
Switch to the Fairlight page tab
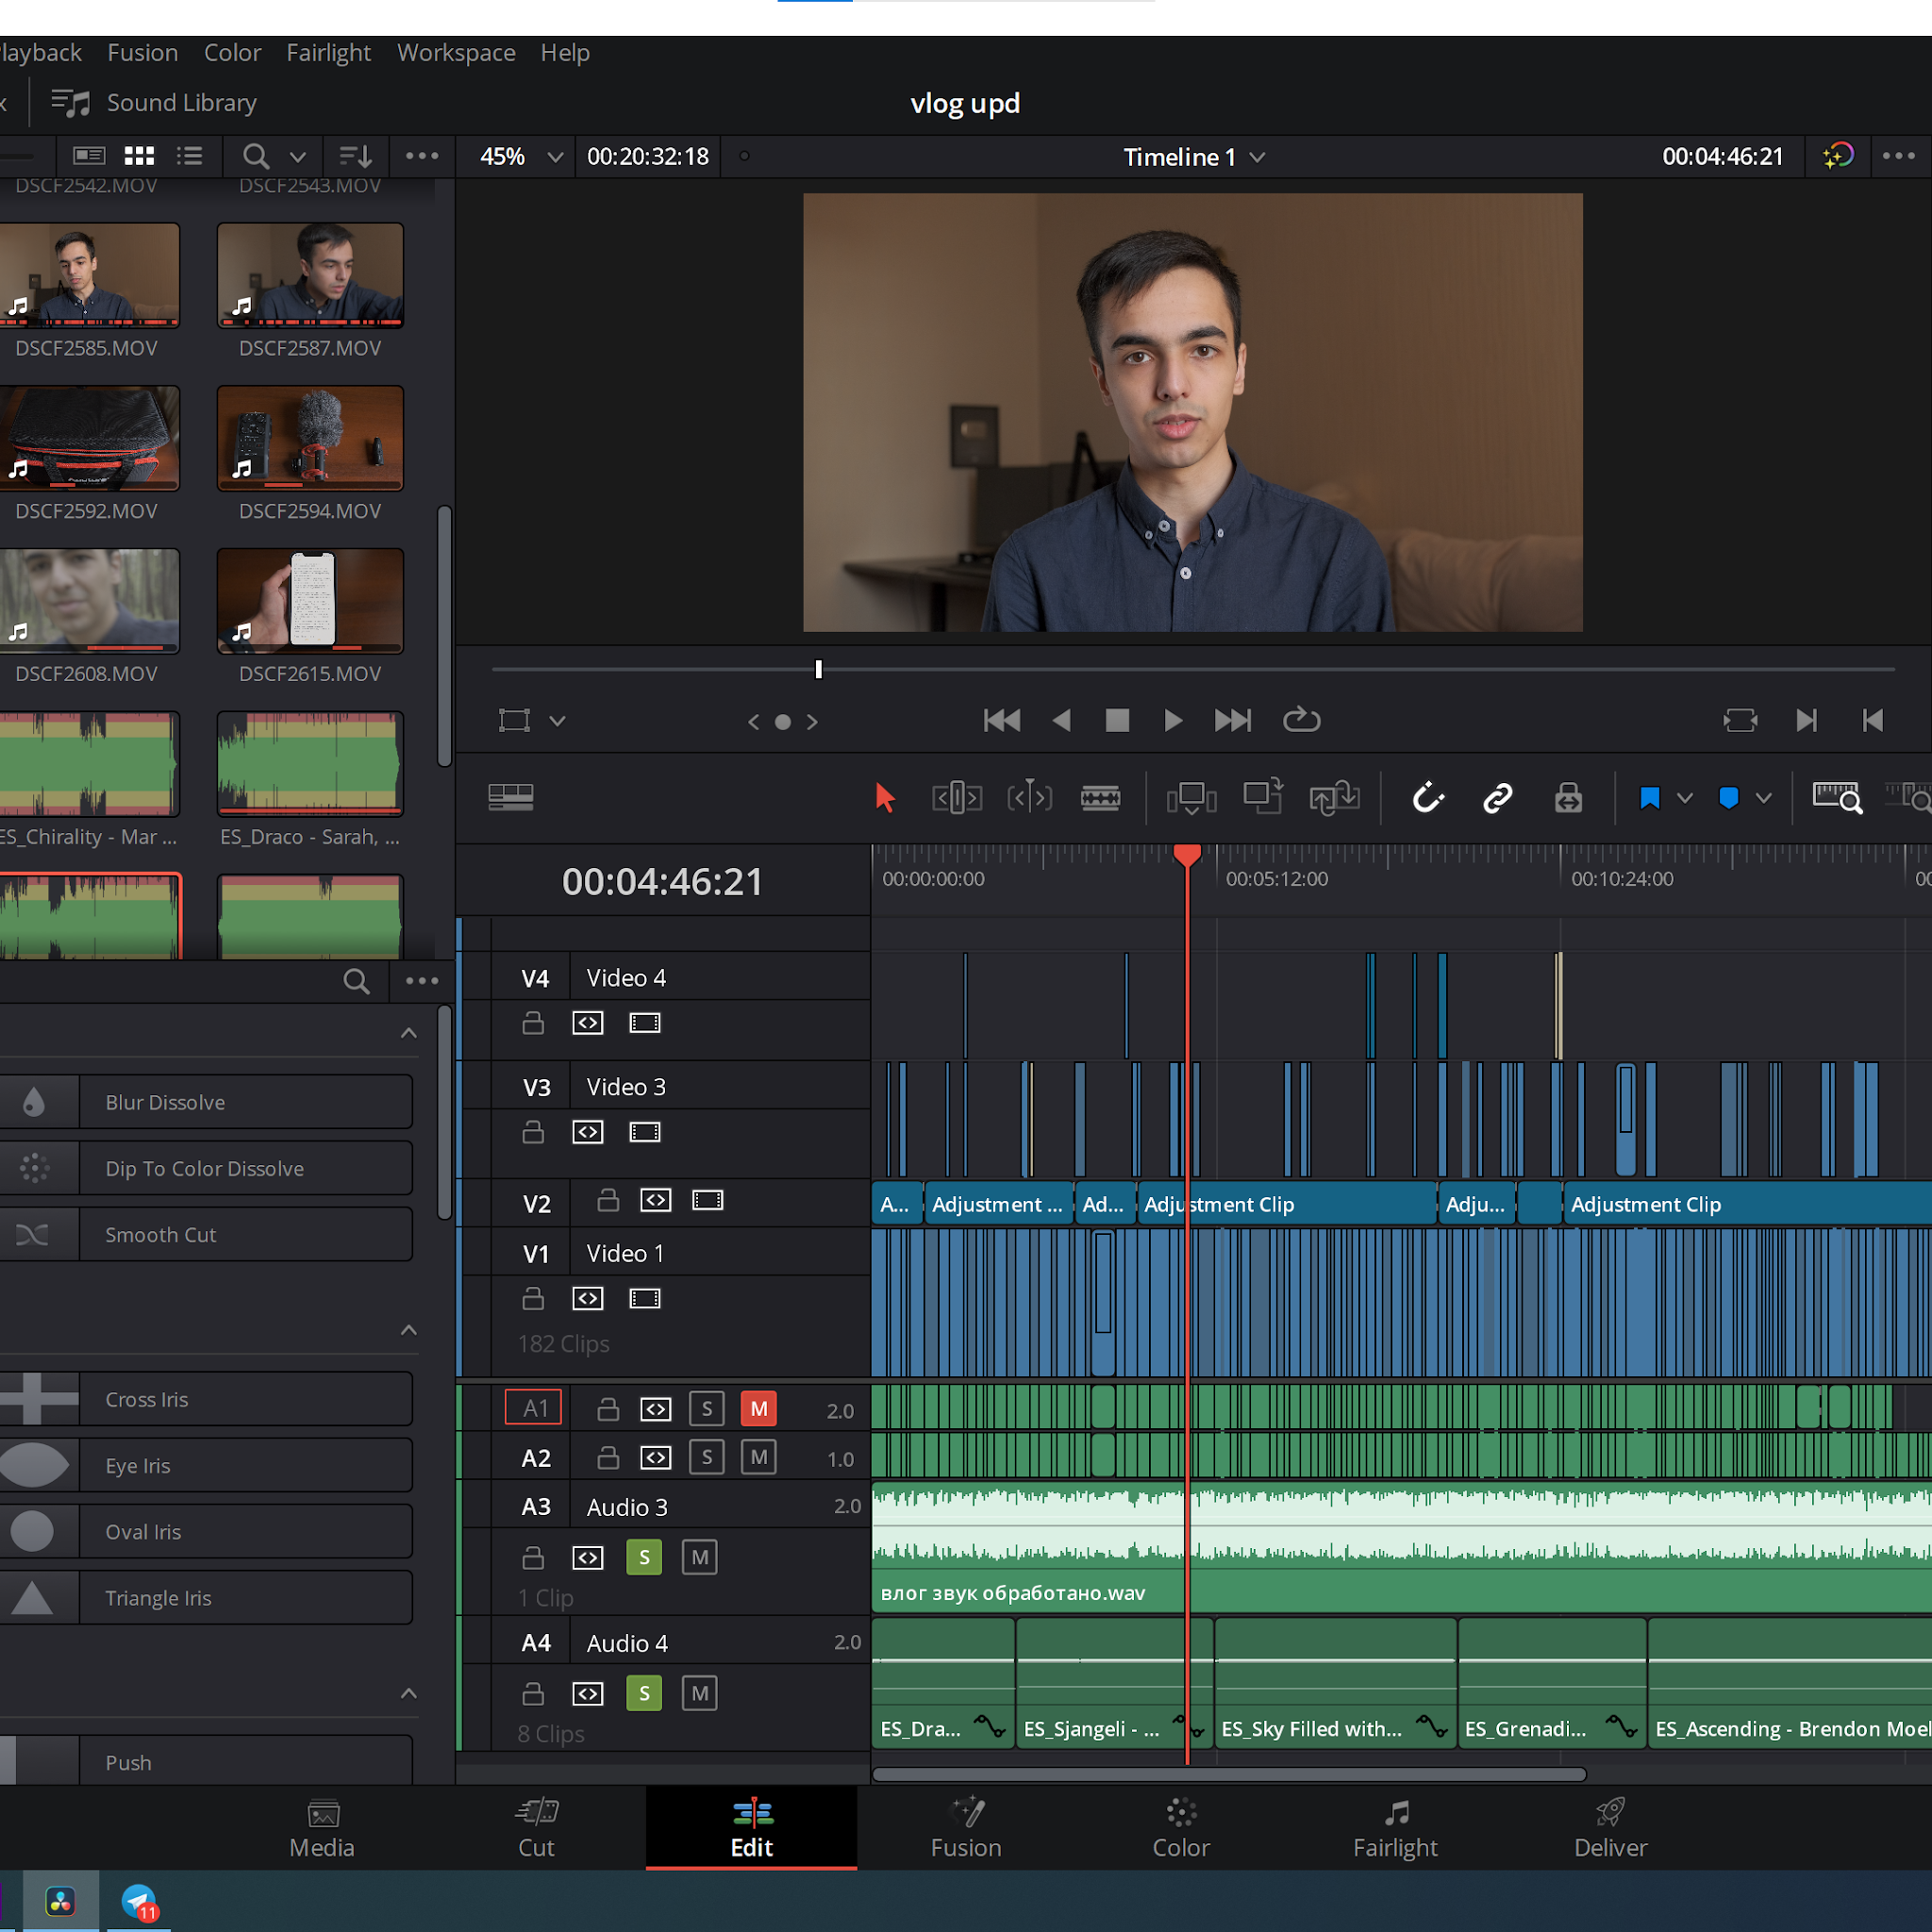click(x=1395, y=1829)
